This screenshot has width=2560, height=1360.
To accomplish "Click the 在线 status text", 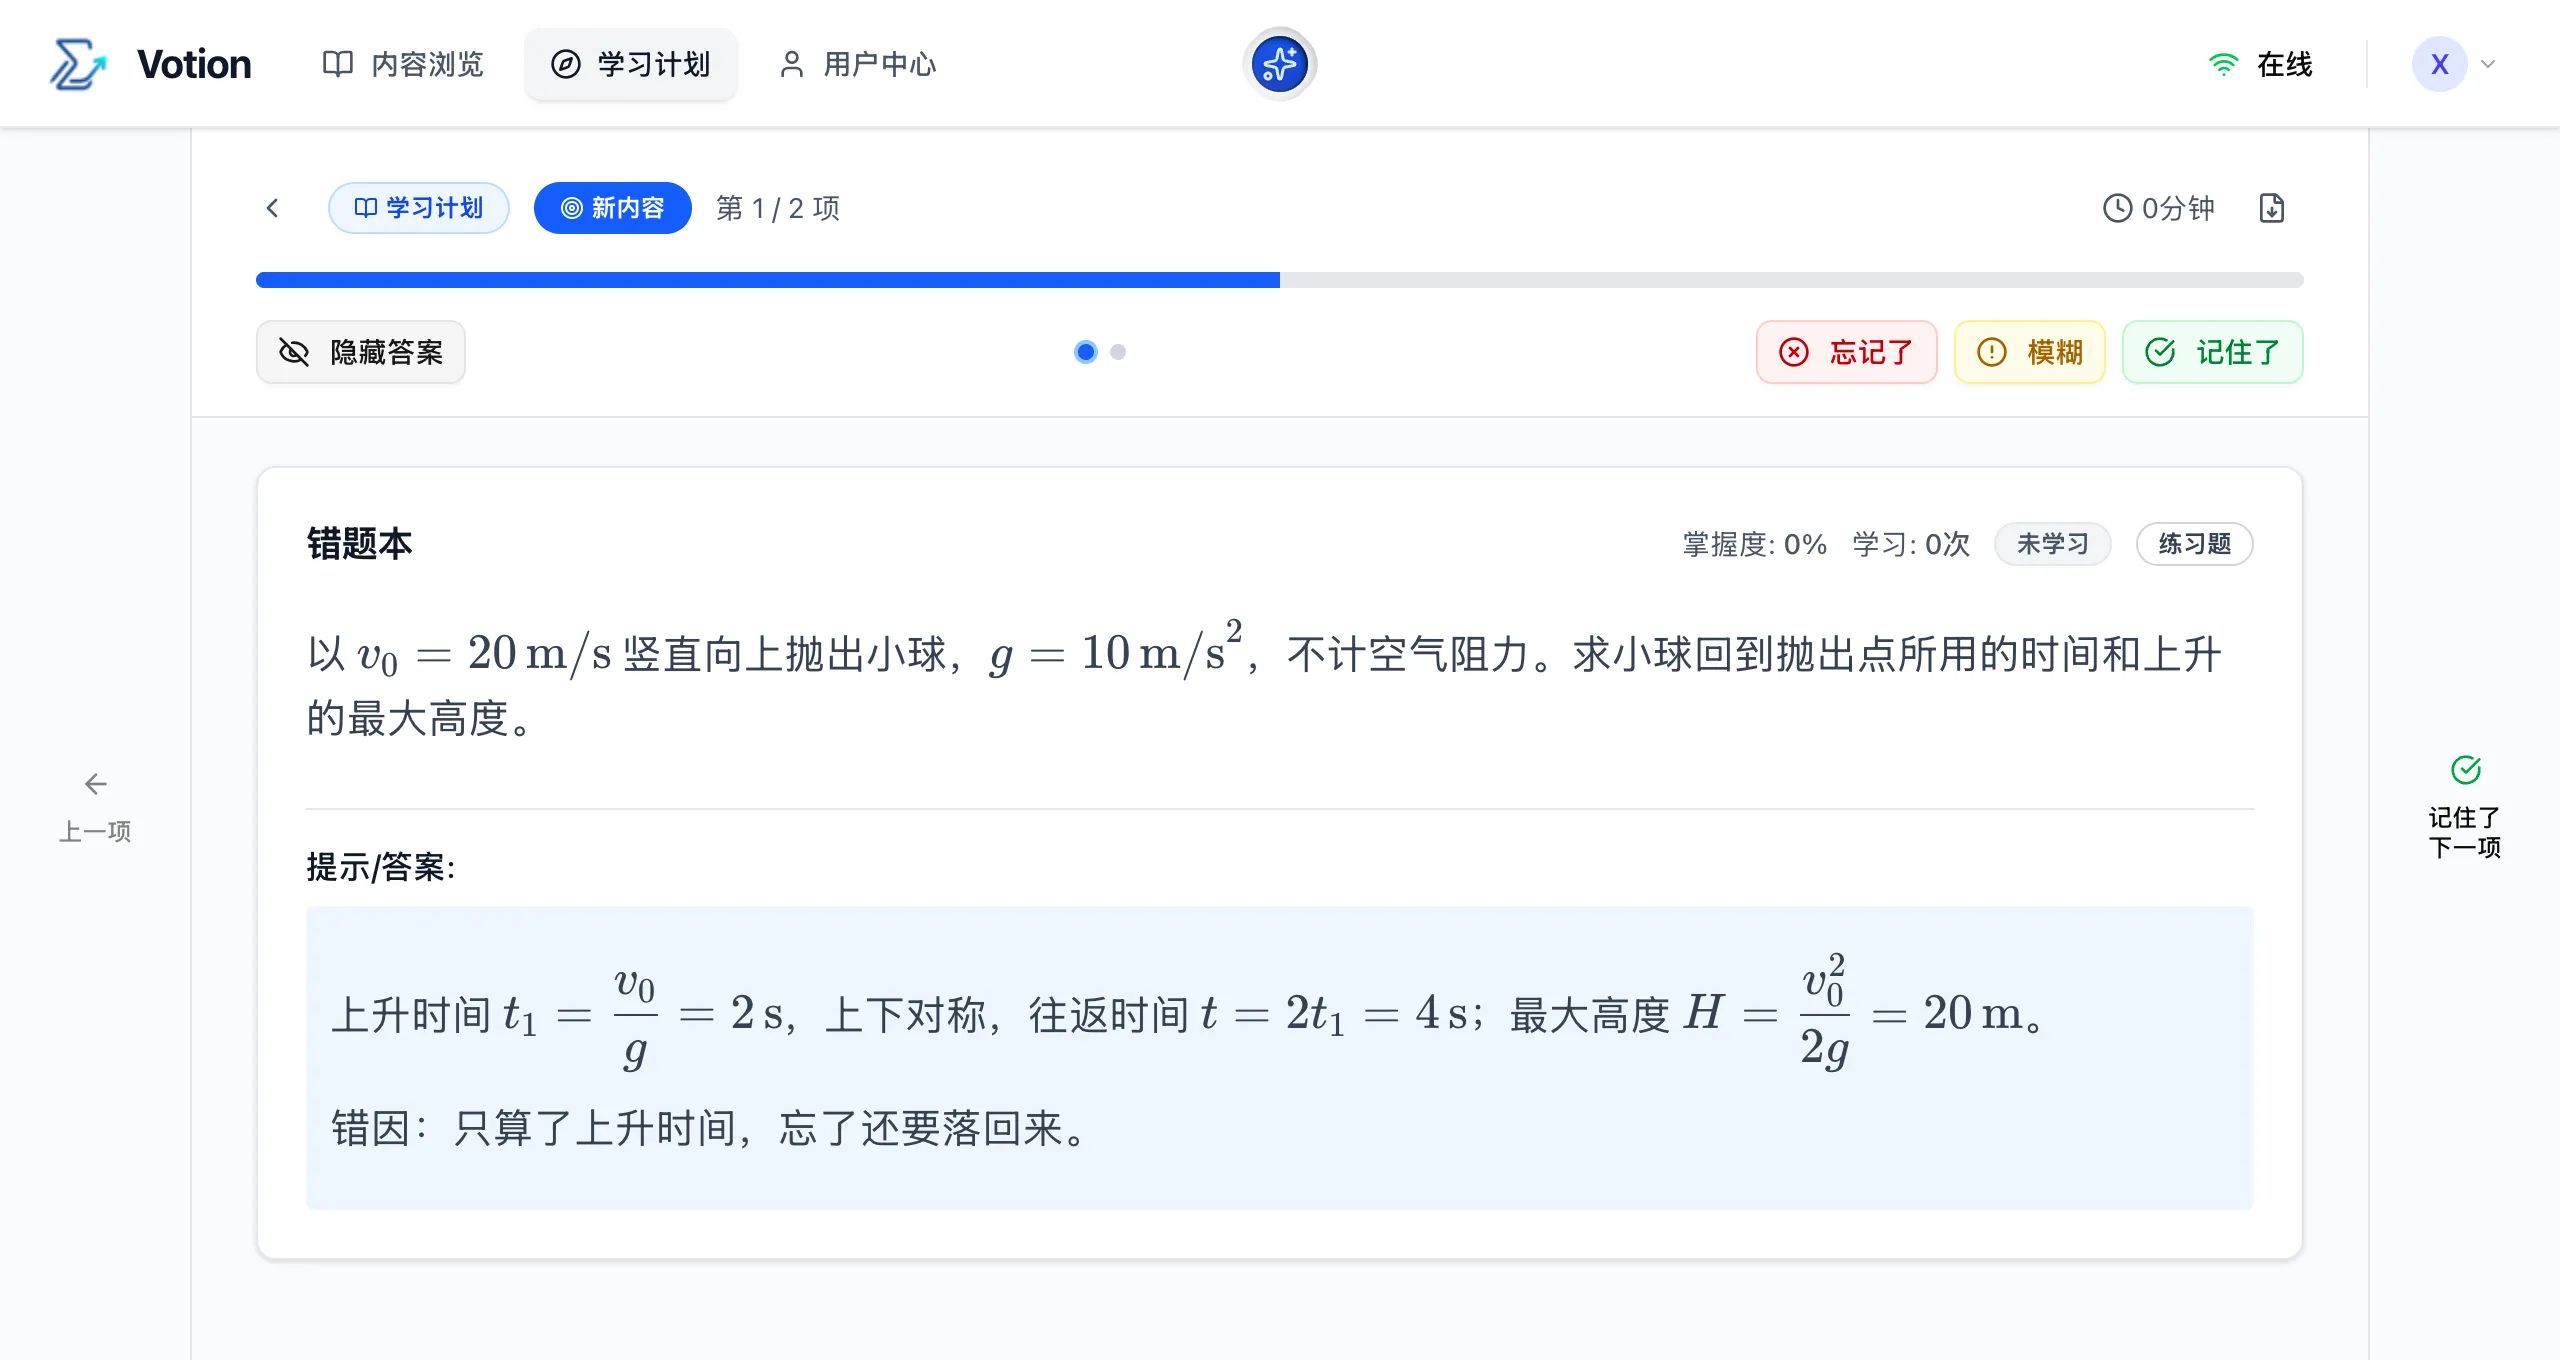I will (2284, 64).
